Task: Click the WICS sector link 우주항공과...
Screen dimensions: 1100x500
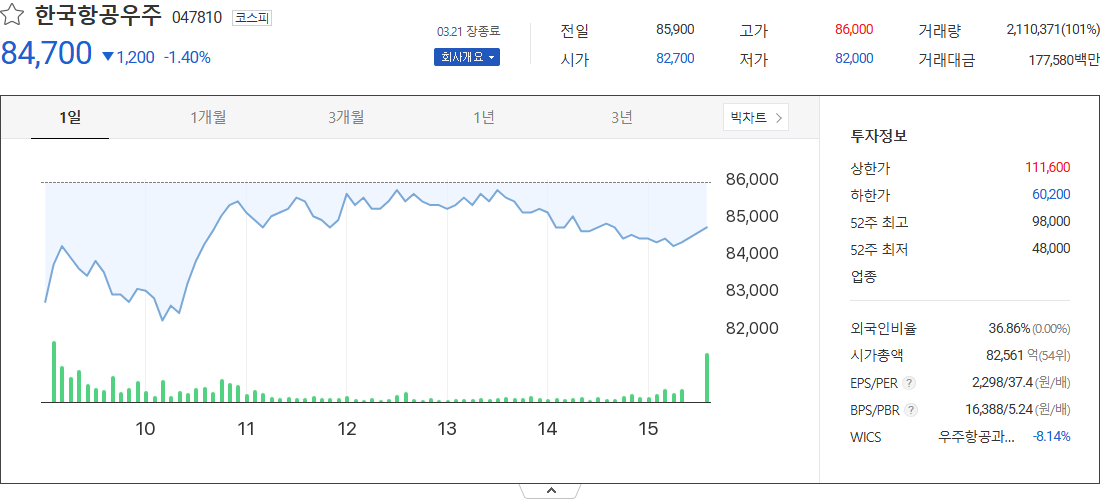Action: coord(976,437)
